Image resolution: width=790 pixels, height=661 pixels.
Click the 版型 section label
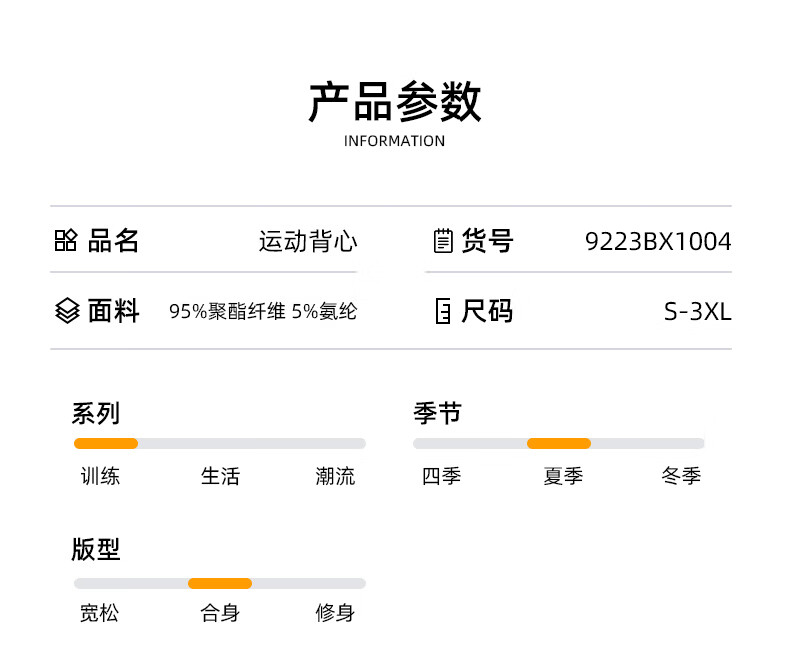(96, 549)
